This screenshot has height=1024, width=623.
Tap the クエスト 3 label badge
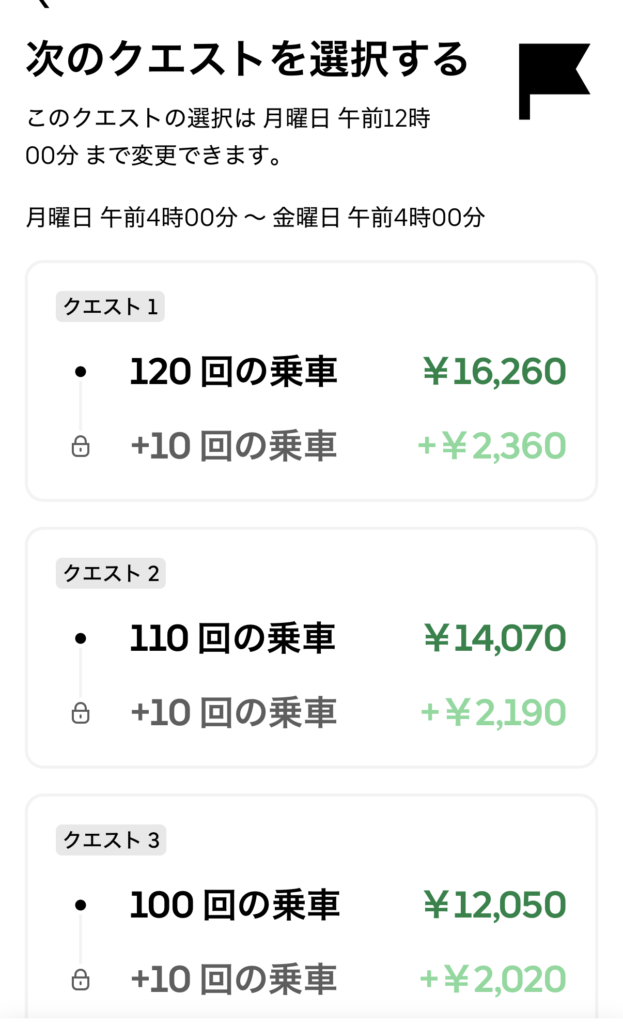[110, 840]
